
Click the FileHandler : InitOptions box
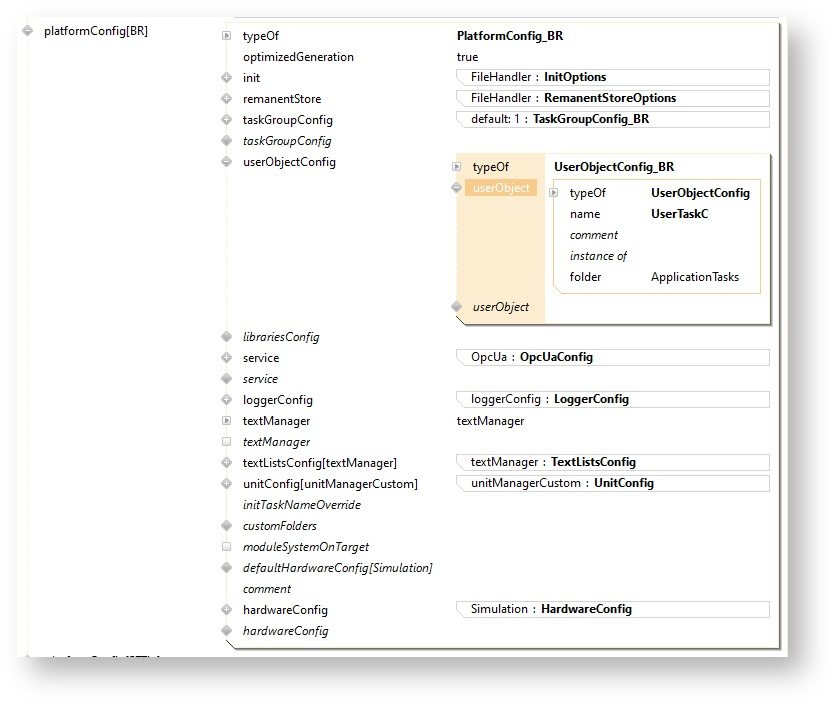pyautogui.click(x=612, y=78)
